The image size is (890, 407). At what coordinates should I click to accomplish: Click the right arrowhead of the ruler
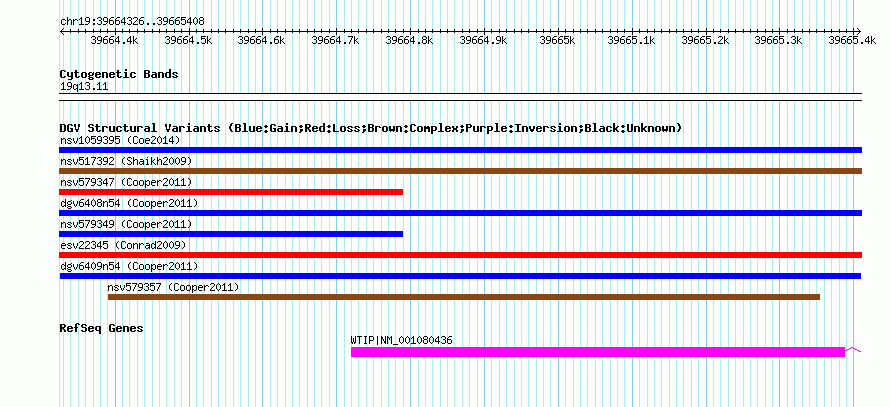tap(859, 31)
